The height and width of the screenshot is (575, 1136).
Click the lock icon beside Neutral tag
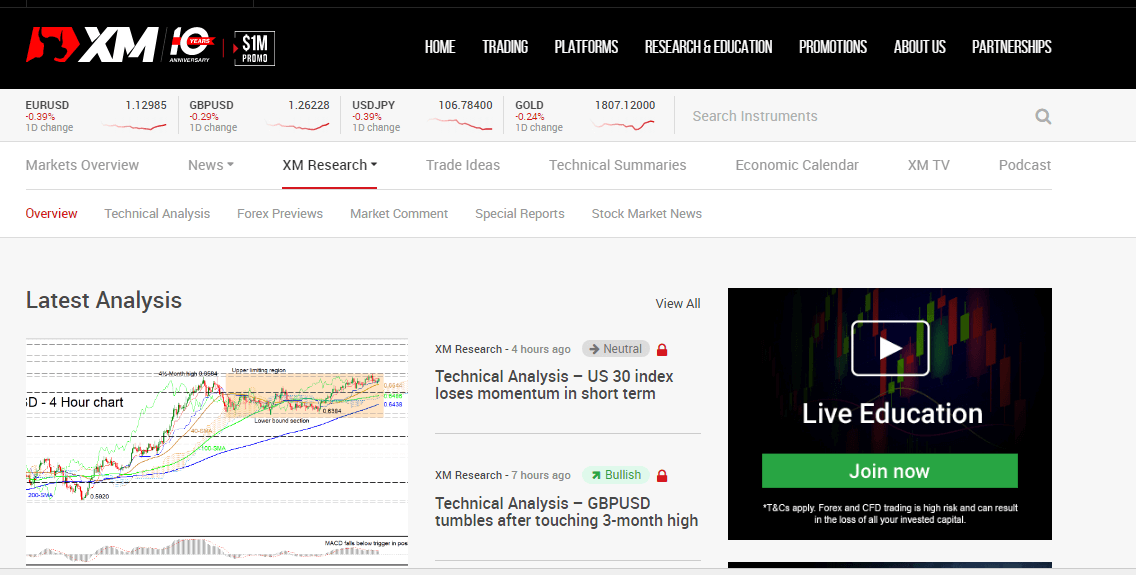(x=661, y=350)
